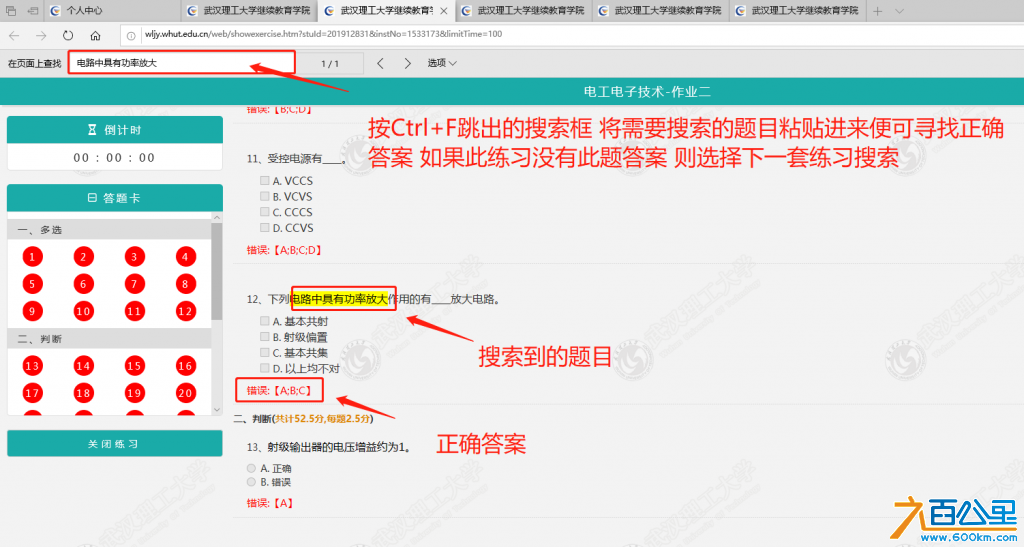
Task: Click the 00 : 00 : 00 countdown value
Action: (x=114, y=157)
